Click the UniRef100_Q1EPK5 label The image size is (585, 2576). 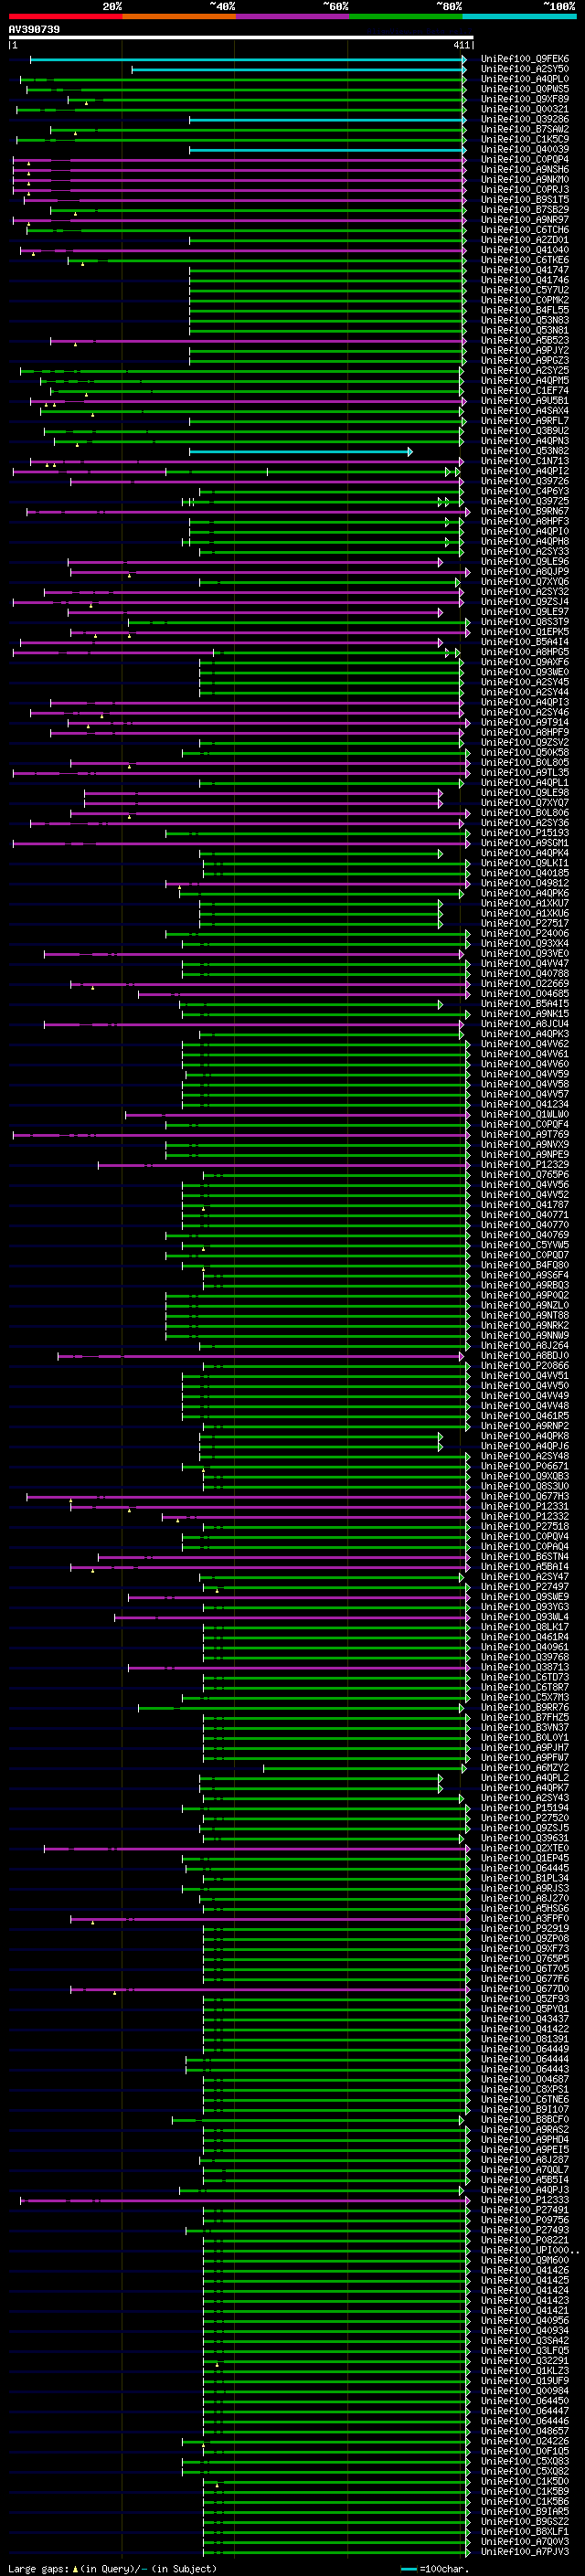[525, 632]
